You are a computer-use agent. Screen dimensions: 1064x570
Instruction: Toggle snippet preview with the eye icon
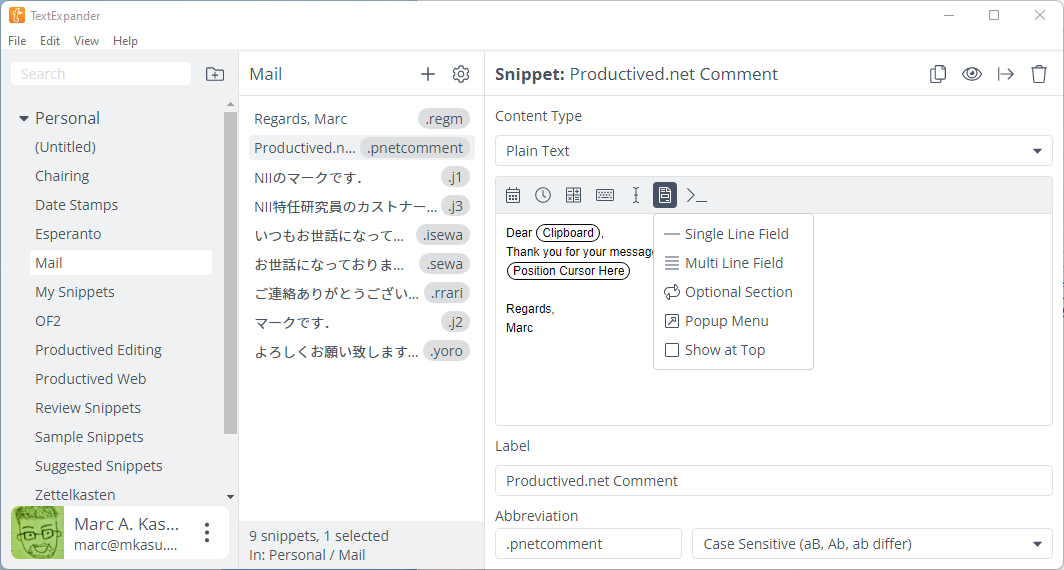972,74
